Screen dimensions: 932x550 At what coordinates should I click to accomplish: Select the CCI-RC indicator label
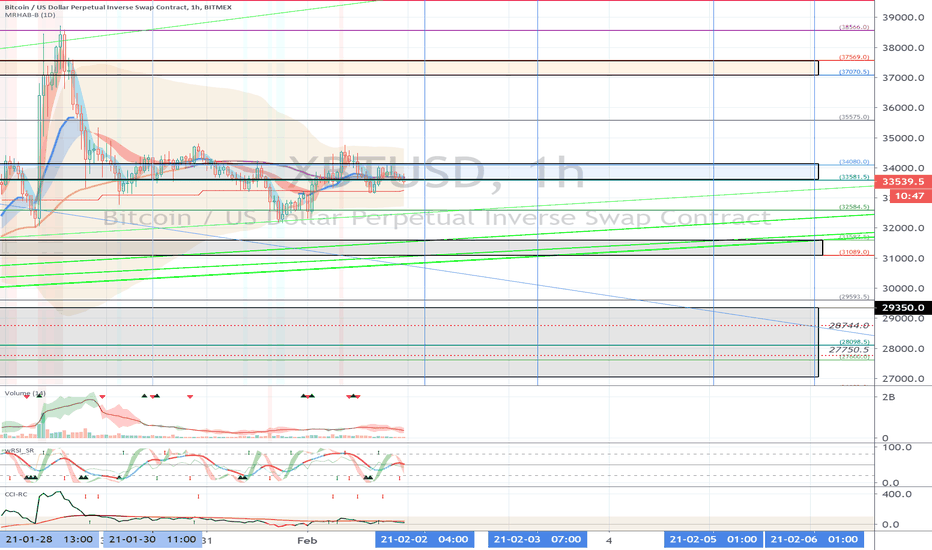16,494
